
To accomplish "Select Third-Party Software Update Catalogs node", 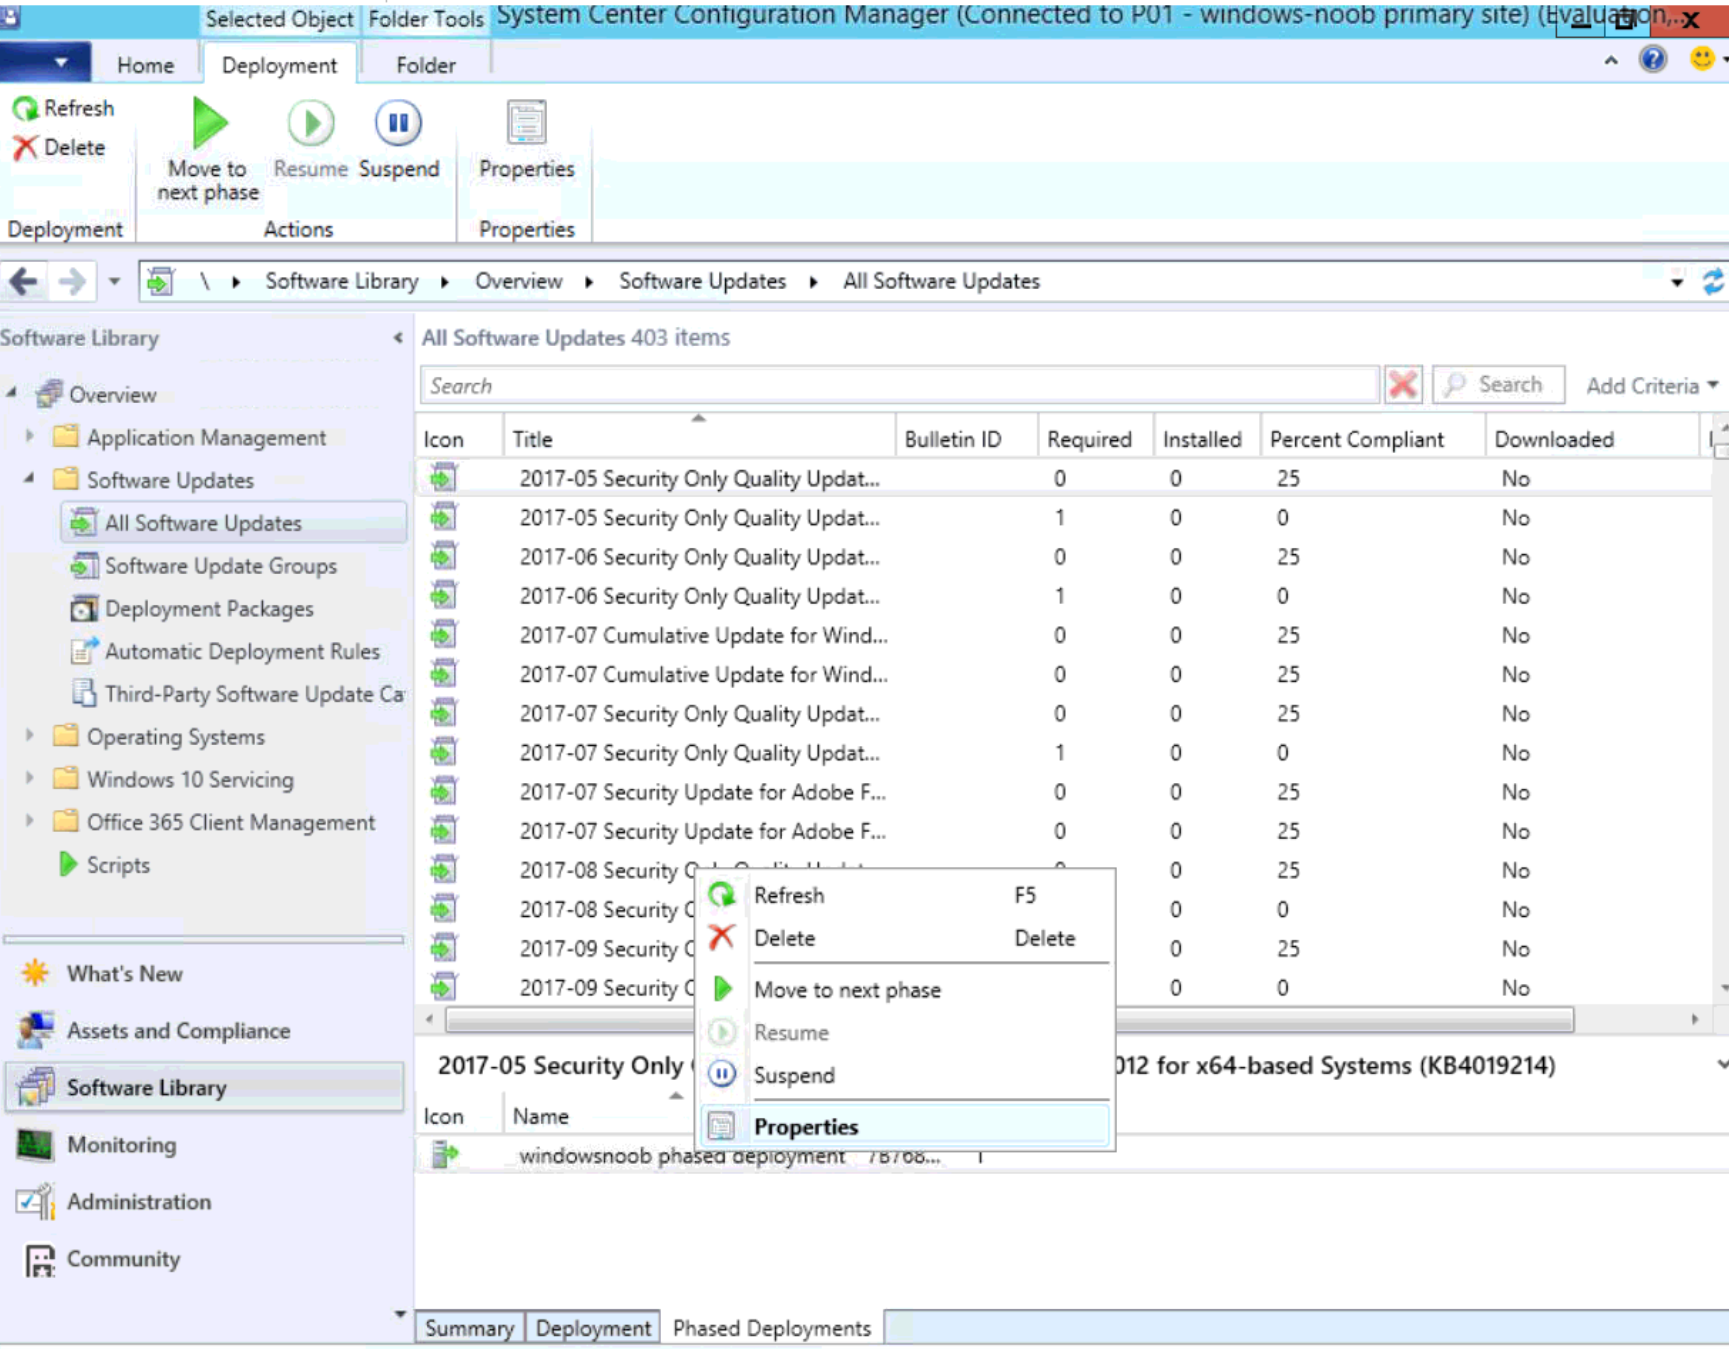I will (x=254, y=694).
